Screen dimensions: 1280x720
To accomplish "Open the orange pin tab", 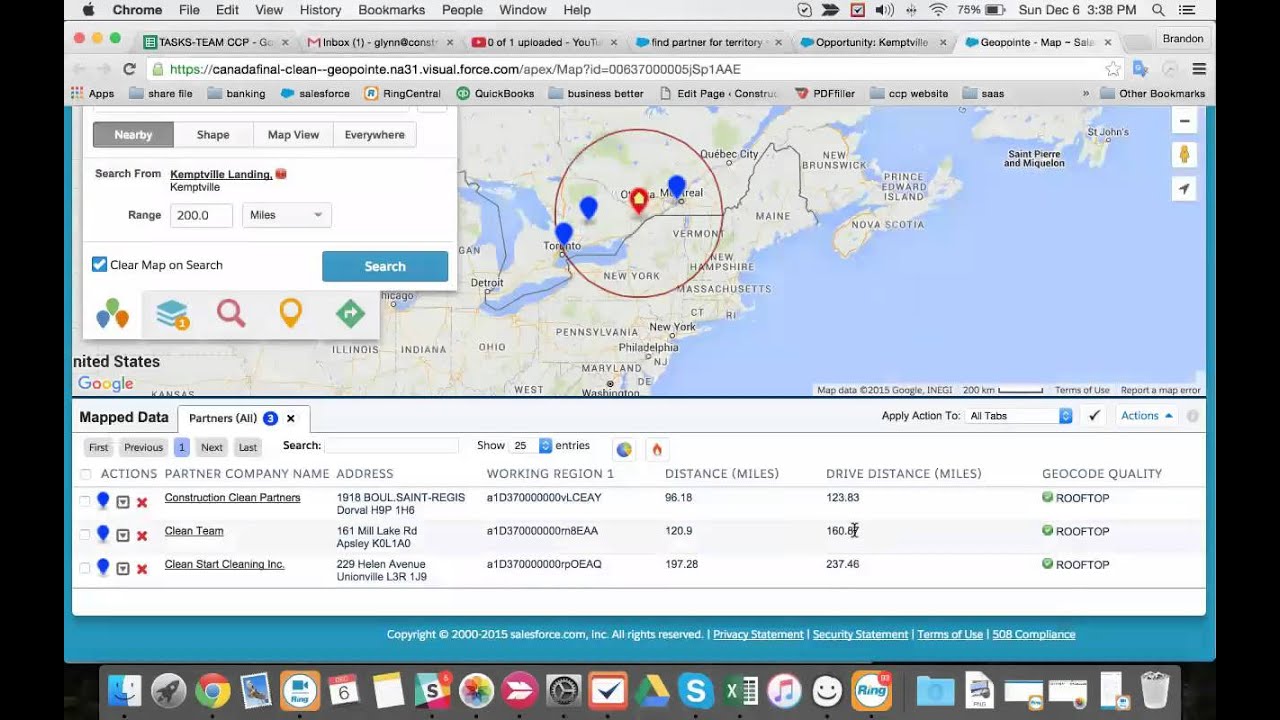I will (290, 314).
